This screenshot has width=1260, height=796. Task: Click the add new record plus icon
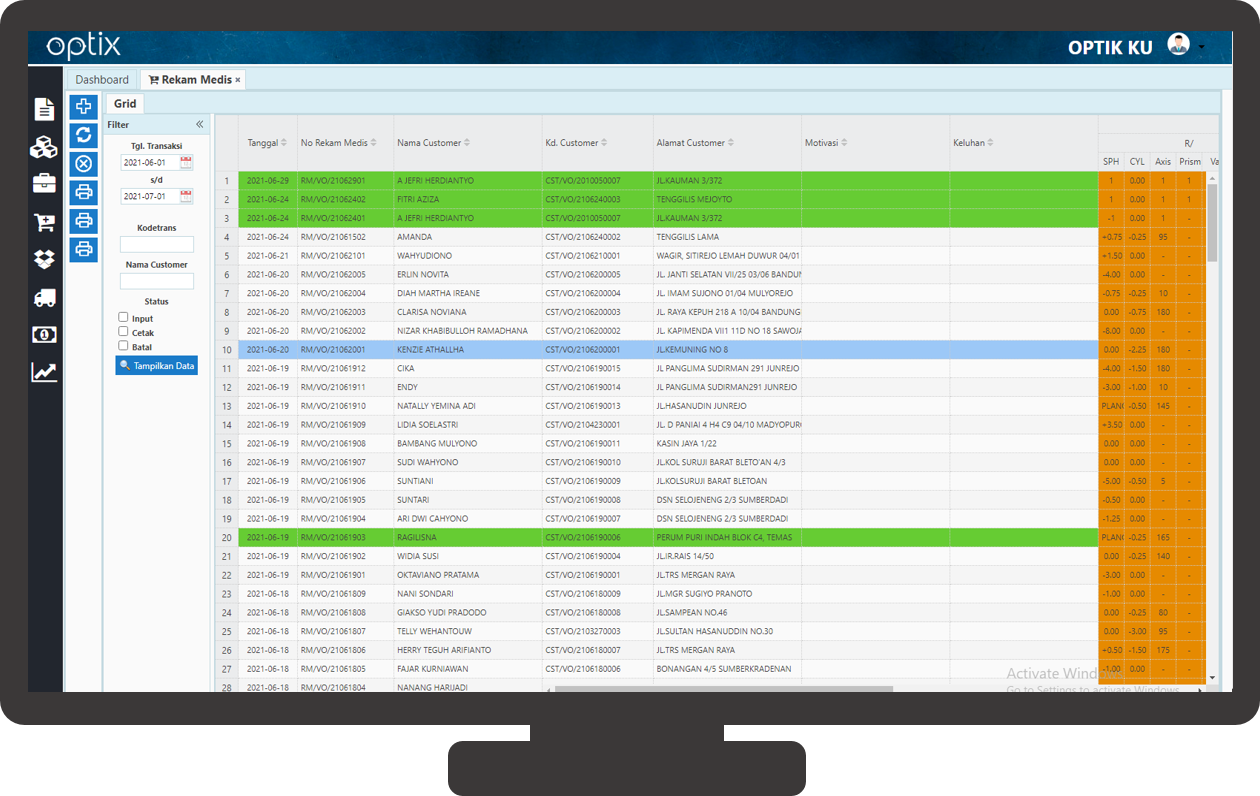tap(84, 107)
